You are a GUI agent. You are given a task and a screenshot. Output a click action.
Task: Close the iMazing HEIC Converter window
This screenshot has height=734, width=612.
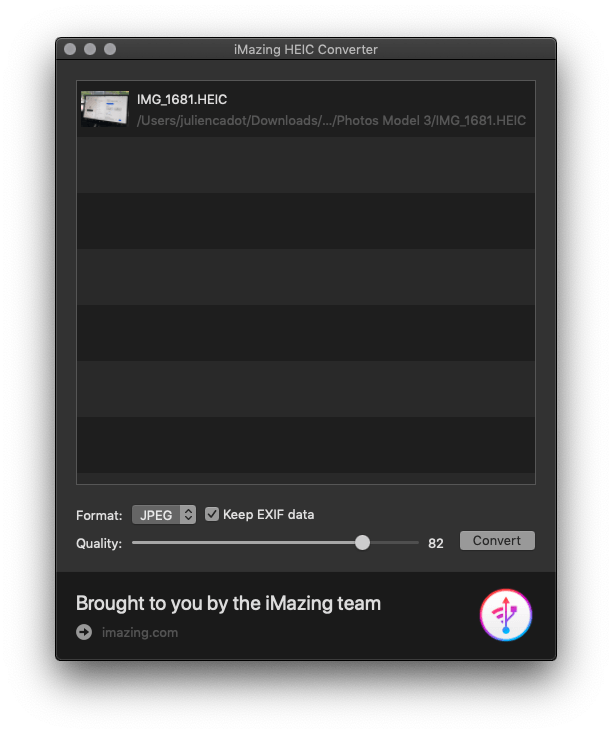point(70,49)
